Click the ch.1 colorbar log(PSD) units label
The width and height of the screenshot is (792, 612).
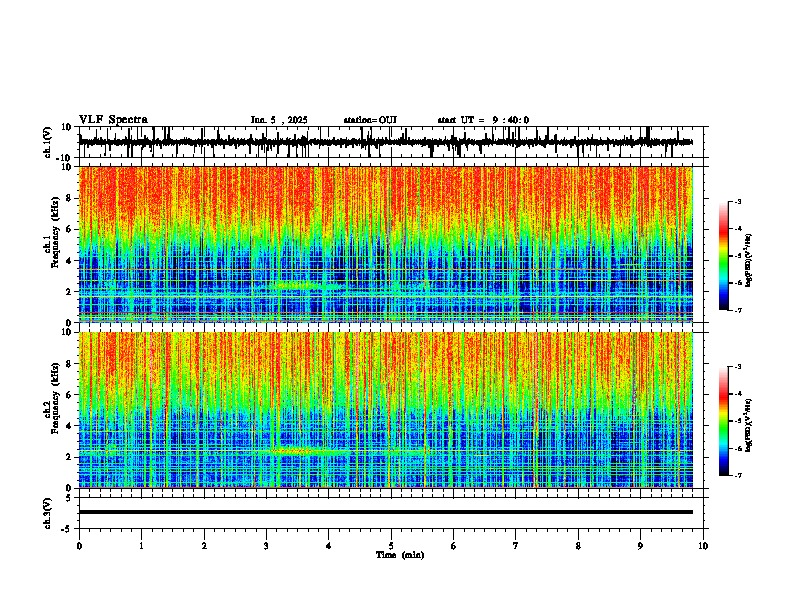[x=748, y=260]
